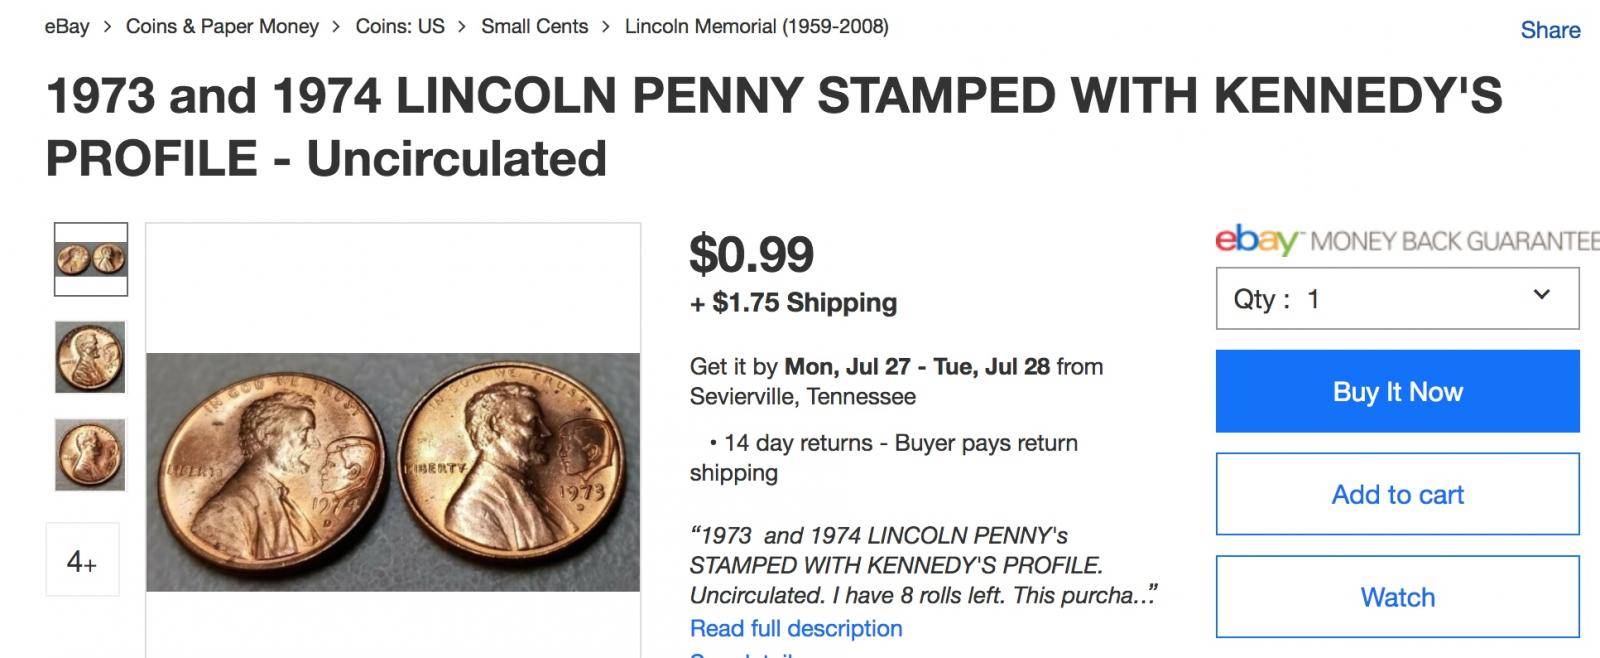
Task: Click Add to cart button
Action: 1396,494
